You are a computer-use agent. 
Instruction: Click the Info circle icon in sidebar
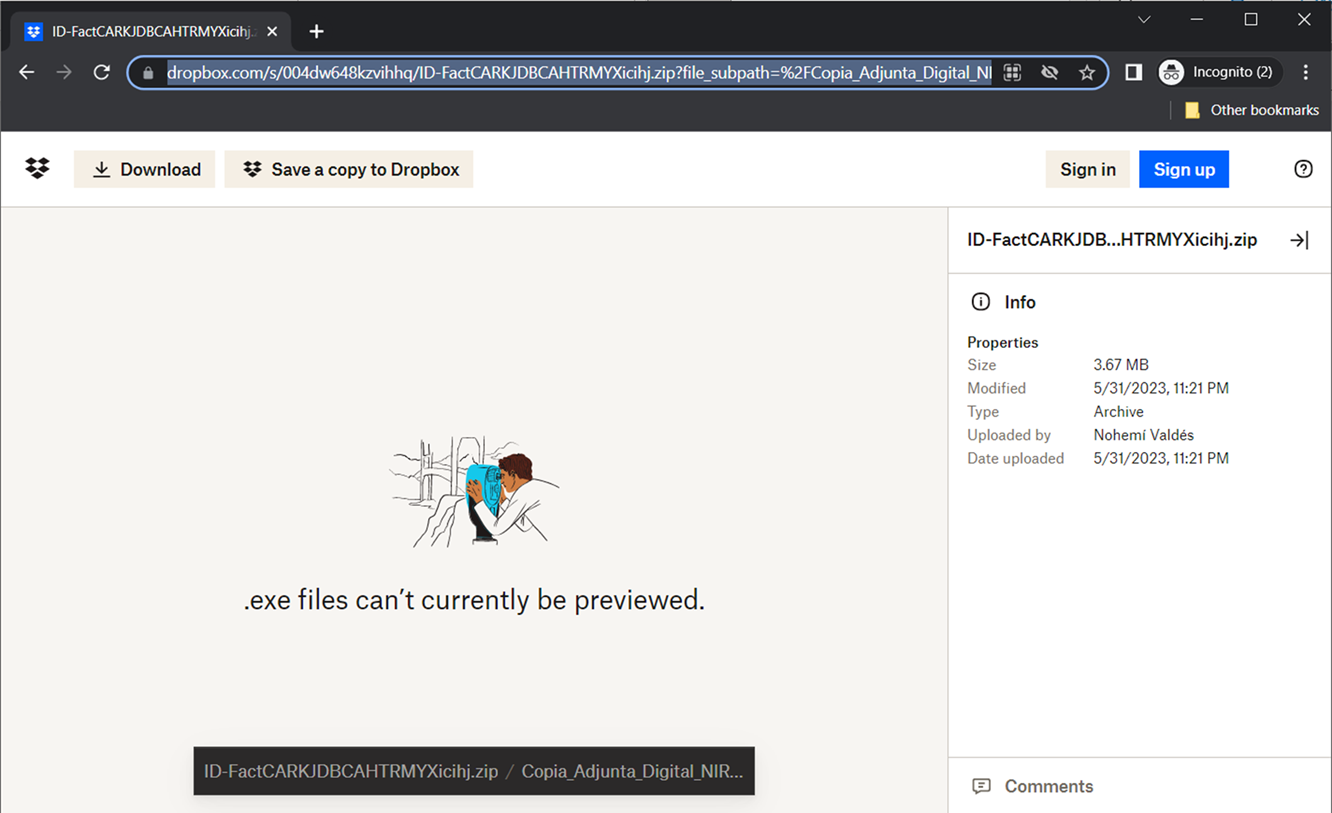[981, 302]
